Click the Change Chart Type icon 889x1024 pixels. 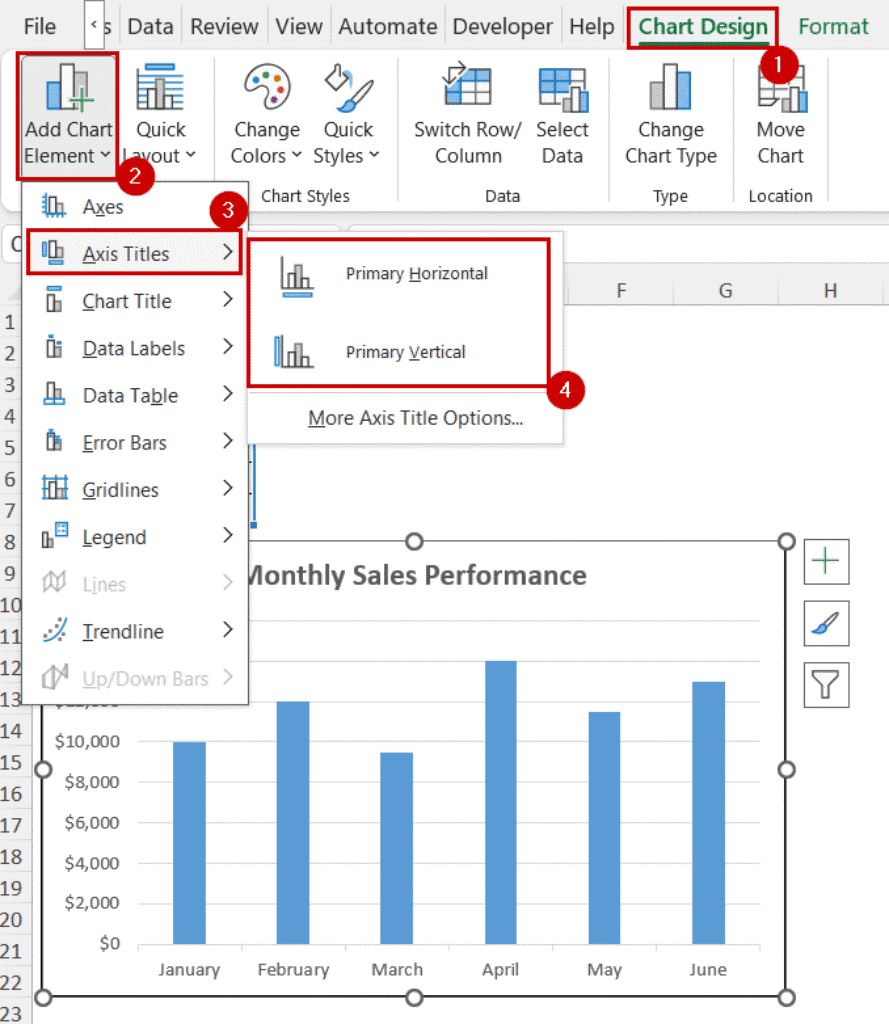pos(670,90)
